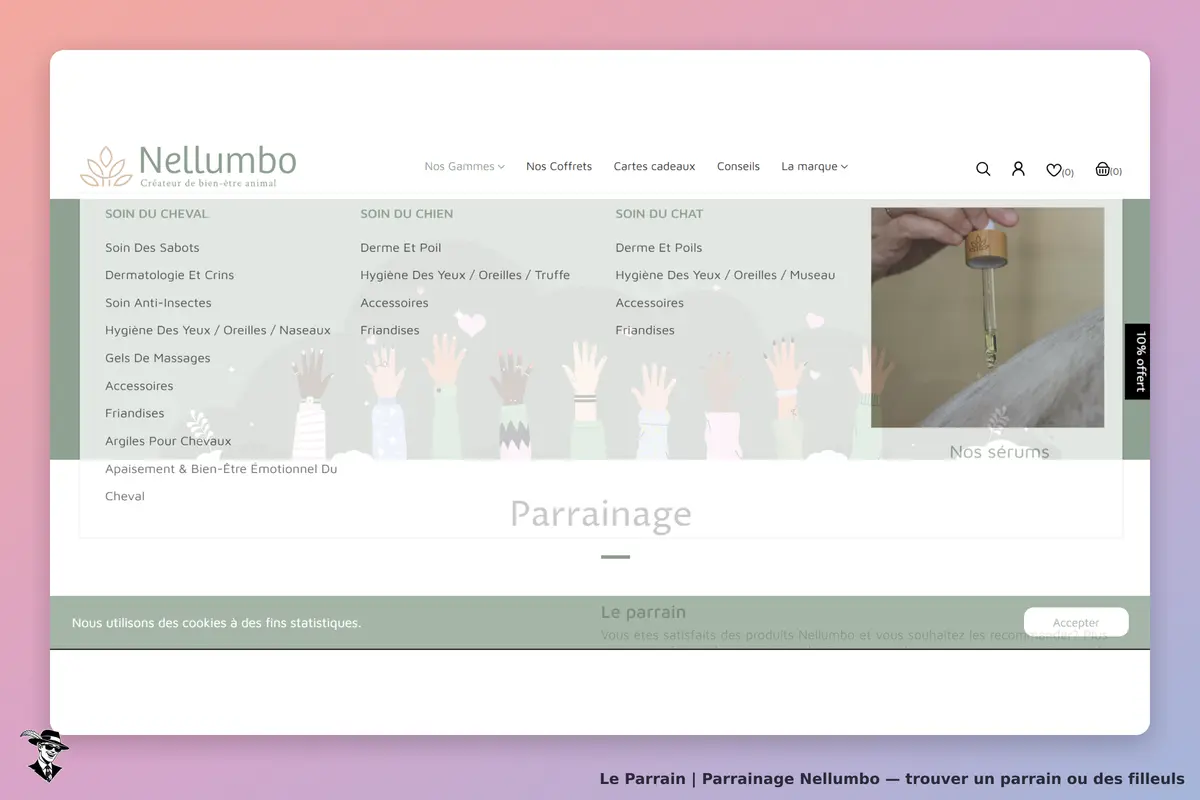Open Conseils menu item
This screenshot has height=800, width=1200.
[738, 166]
